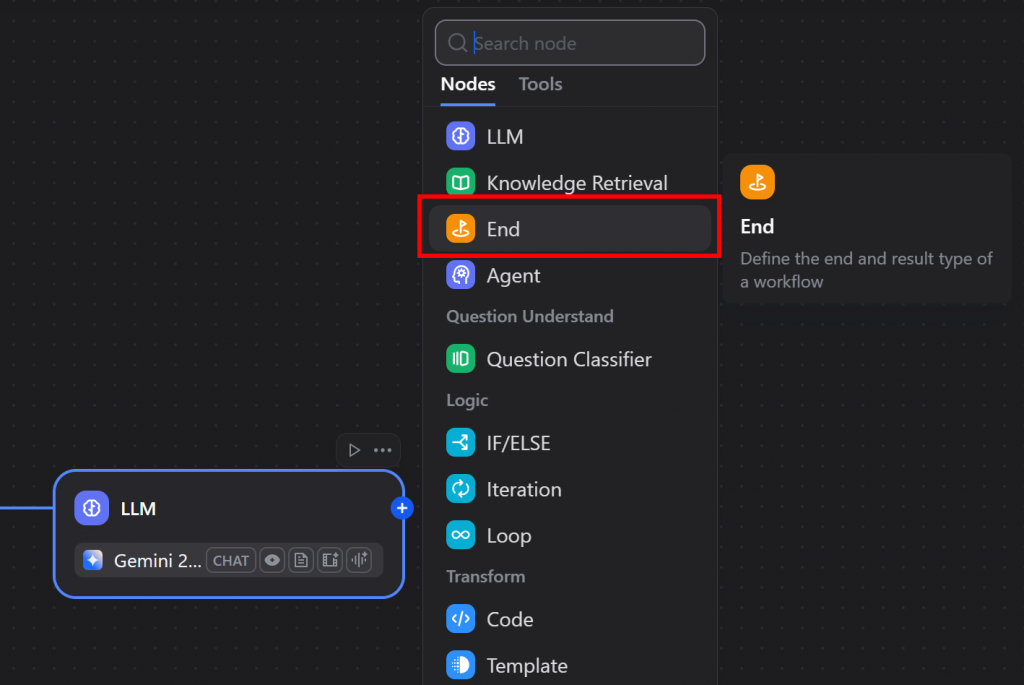Screen dimensions: 1024x685
Task: Toggle the document capability icon on the LLM node
Action: [301, 560]
